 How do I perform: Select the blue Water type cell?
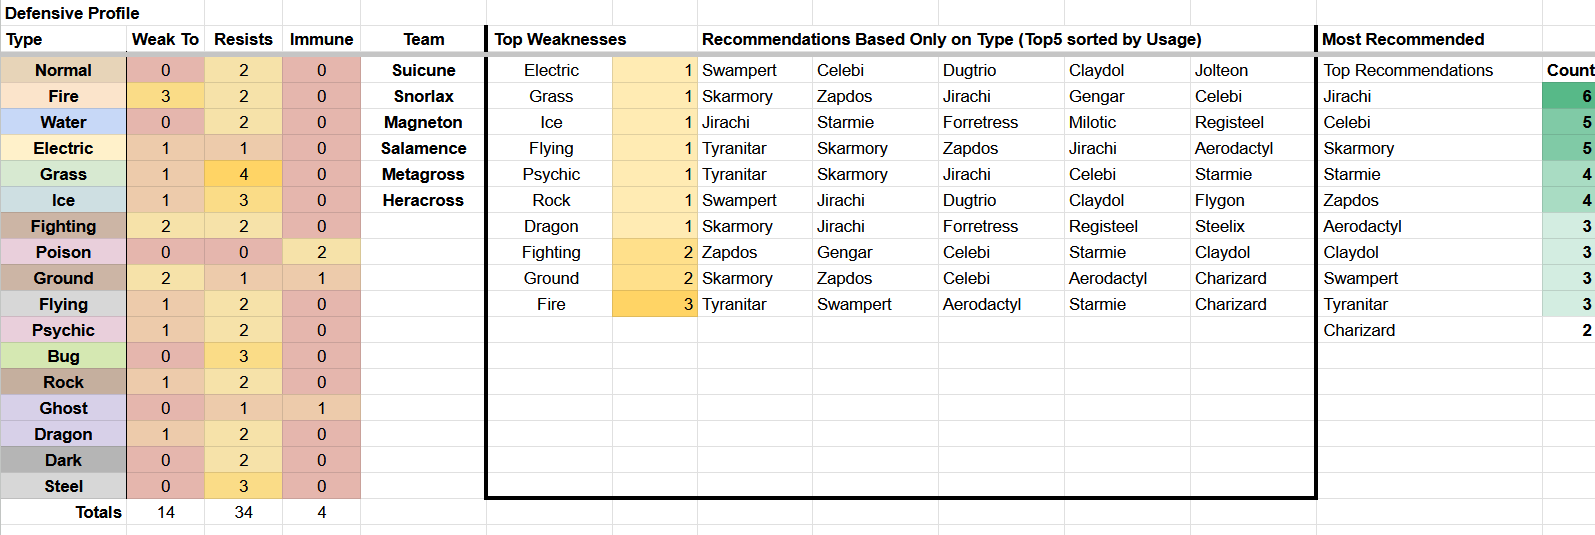(x=63, y=122)
